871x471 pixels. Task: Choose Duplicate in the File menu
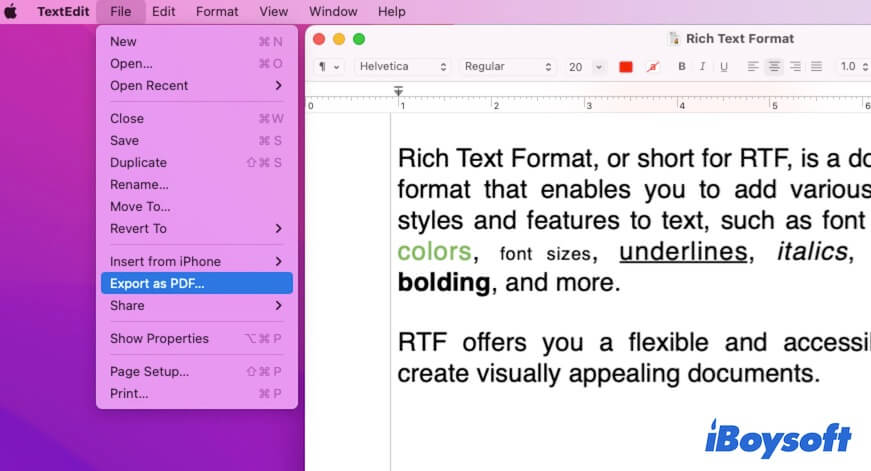(197, 163)
